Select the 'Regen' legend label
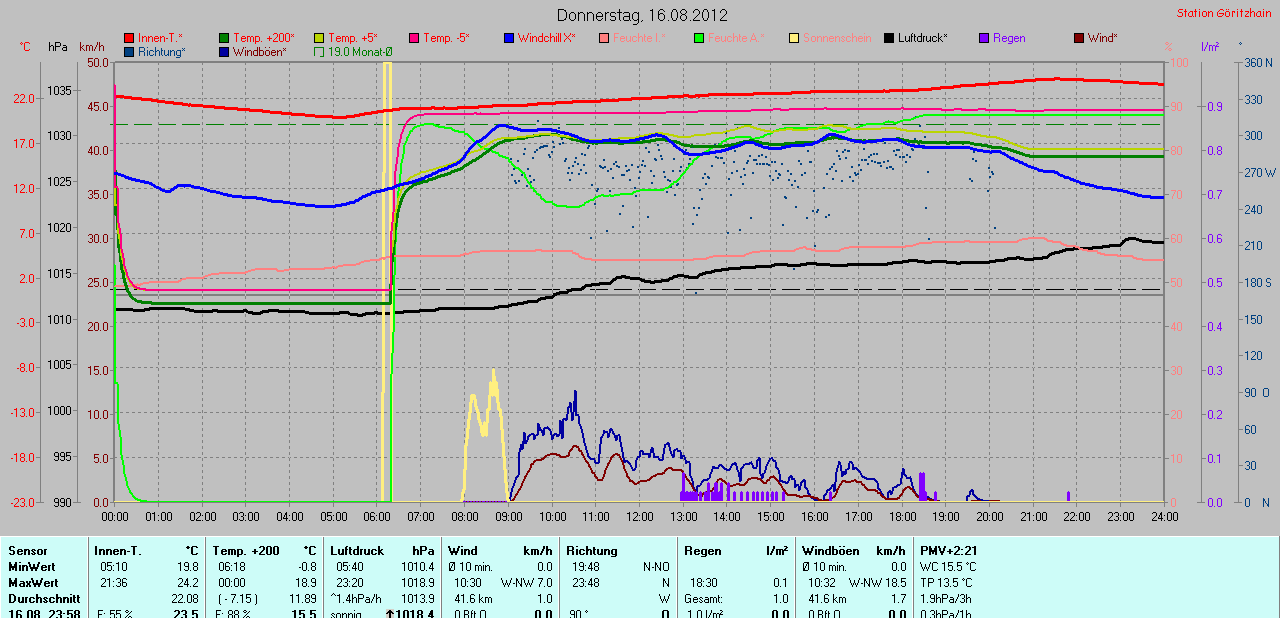1284x618 pixels. click(x=1009, y=38)
